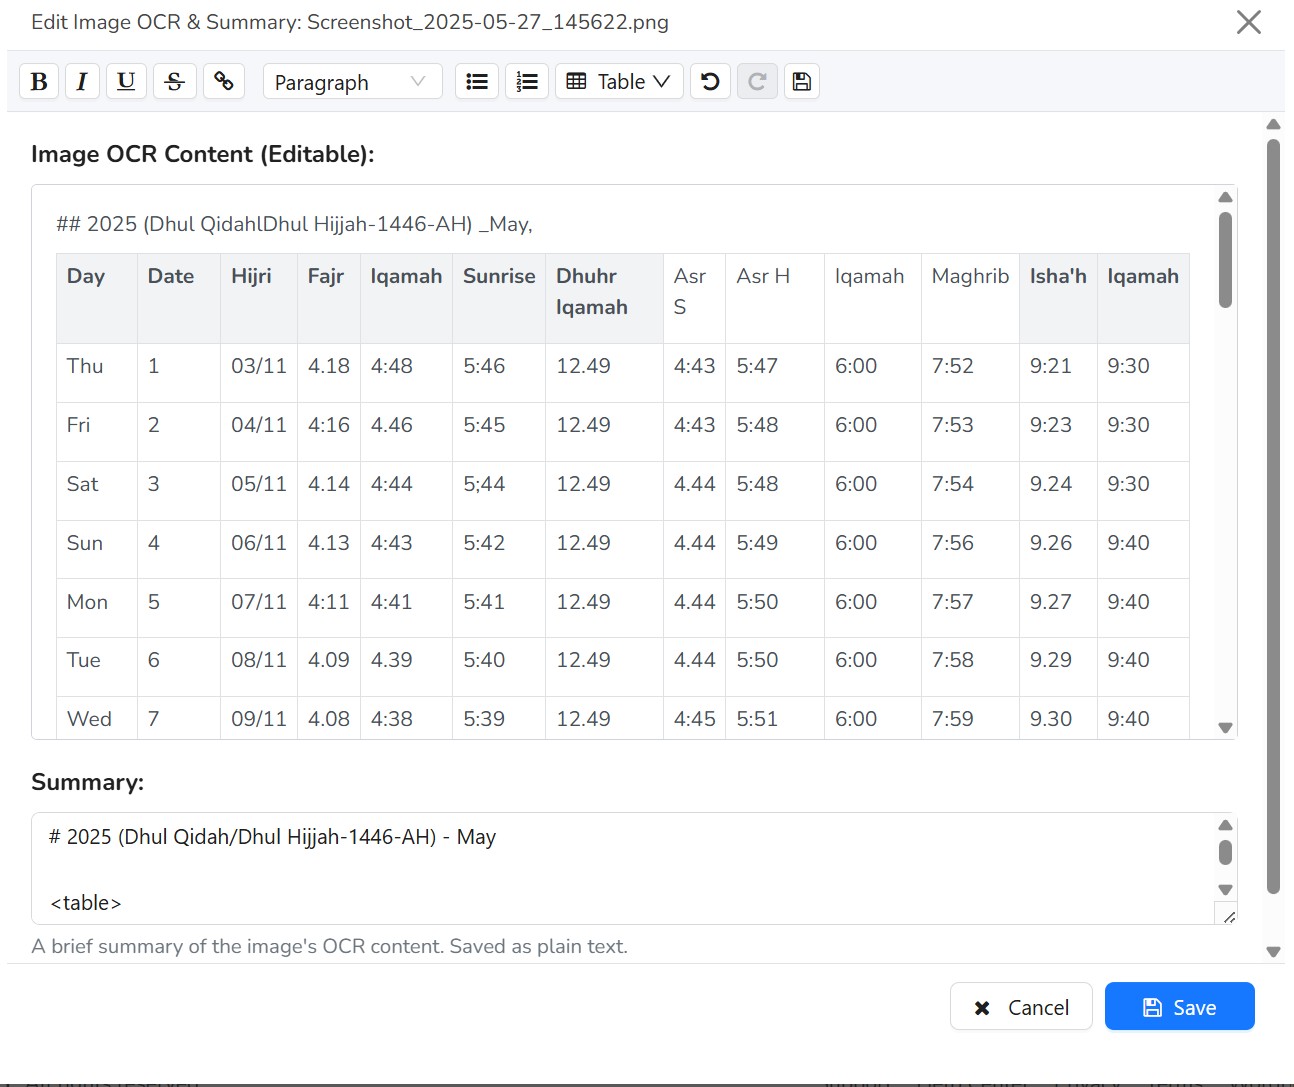Toggle underline formatting button

coord(126,82)
